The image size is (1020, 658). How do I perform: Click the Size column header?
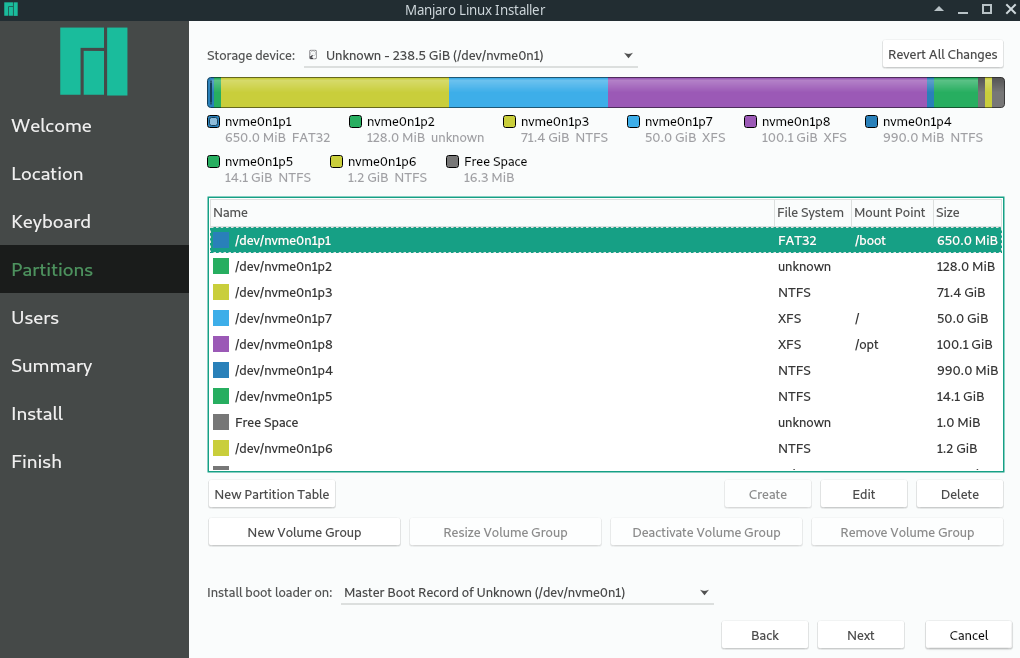(967, 213)
